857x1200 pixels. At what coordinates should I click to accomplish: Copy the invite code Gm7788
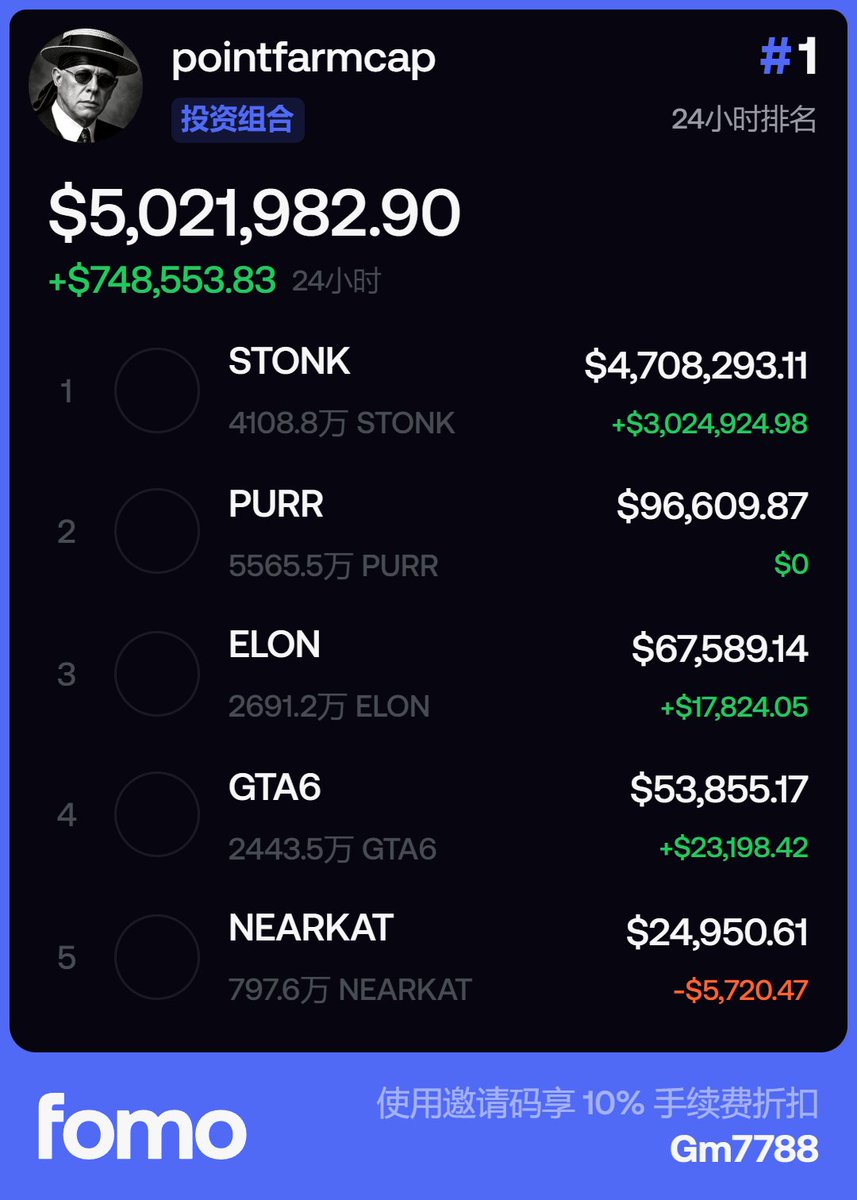[x=745, y=1148]
